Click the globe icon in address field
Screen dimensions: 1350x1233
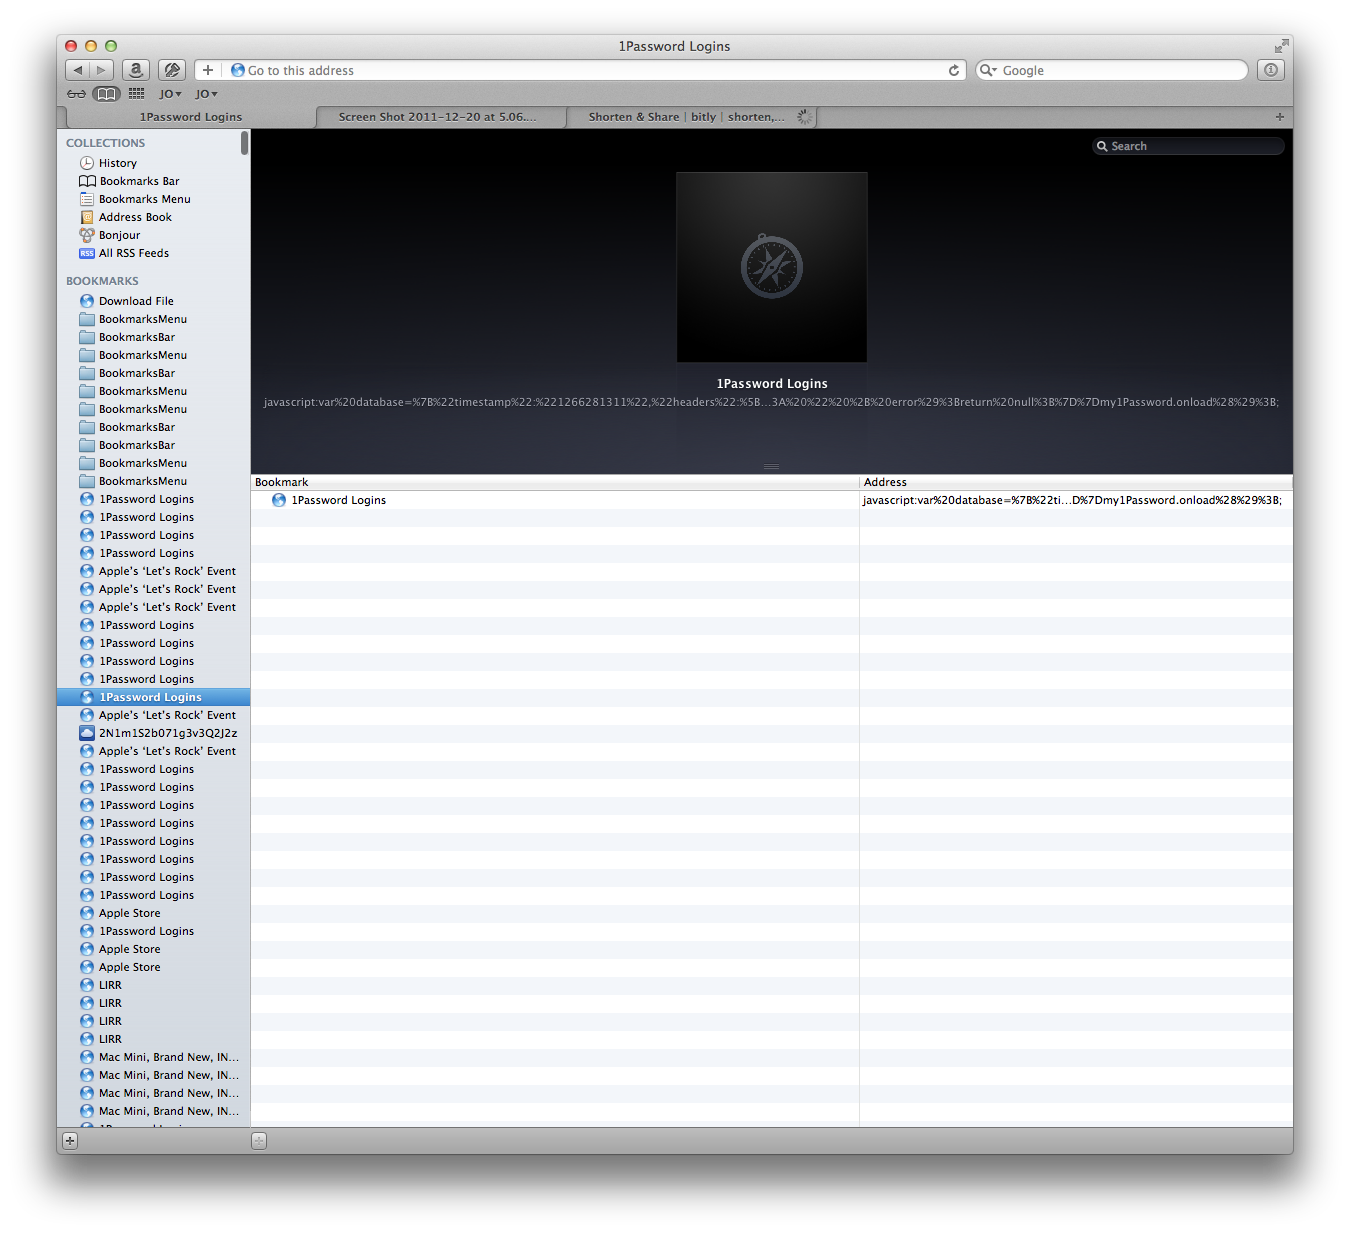(238, 70)
